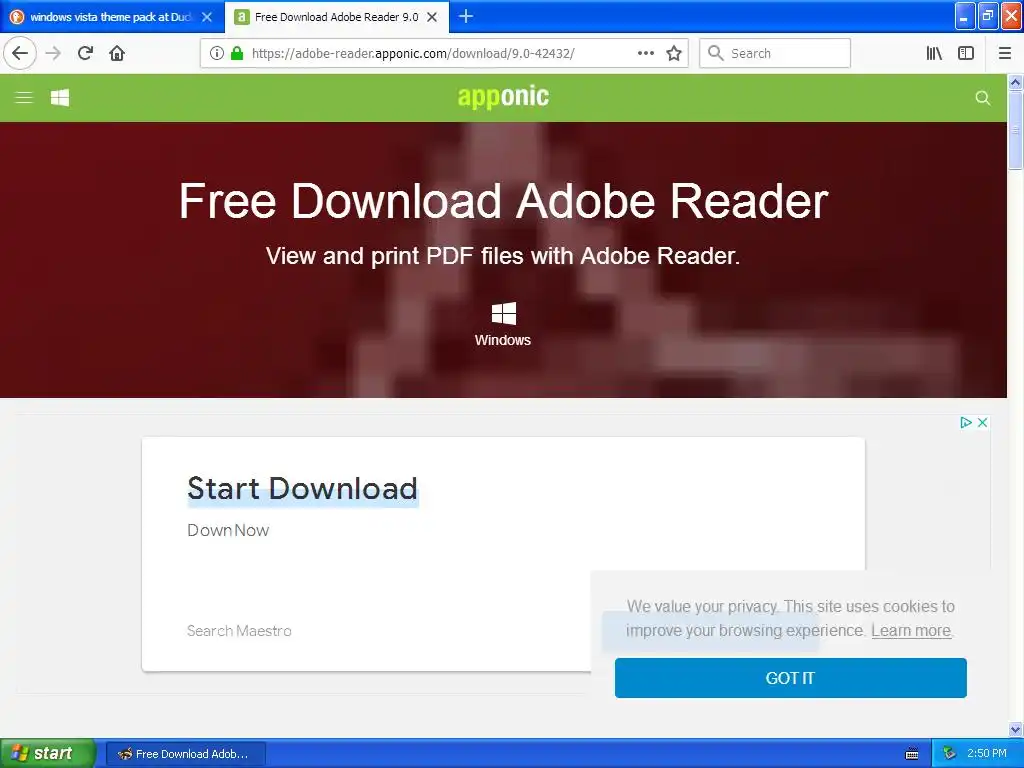This screenshot has height=768, width=1024.
Task: Accept cookies with GOT IT button
Action: coord(790,678)
